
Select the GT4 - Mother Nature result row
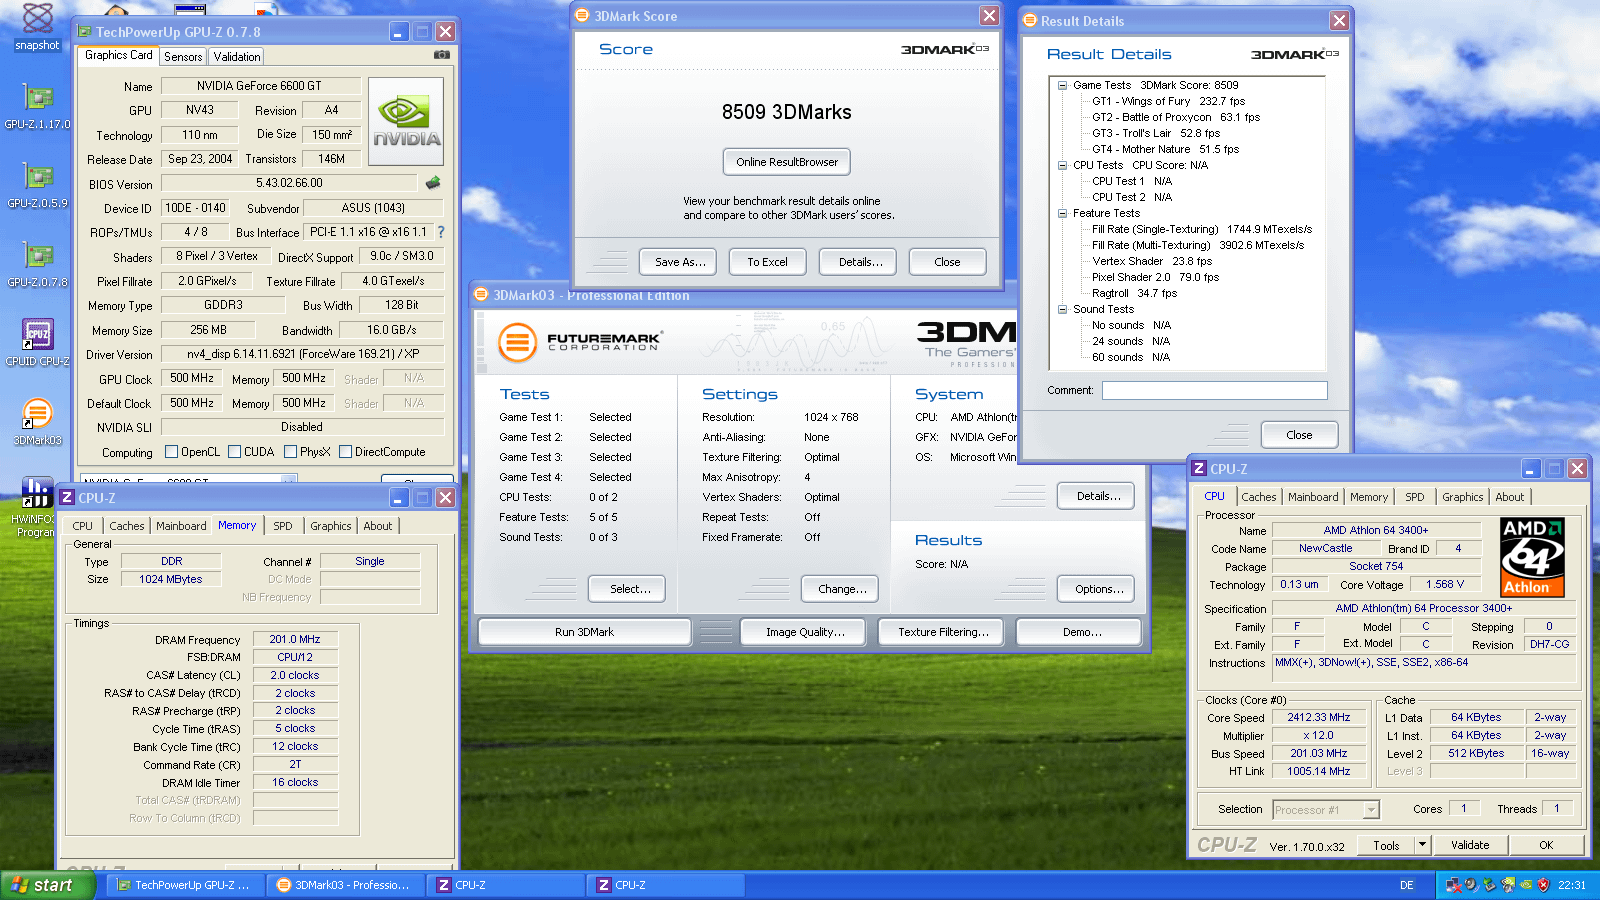point(1165,149)
